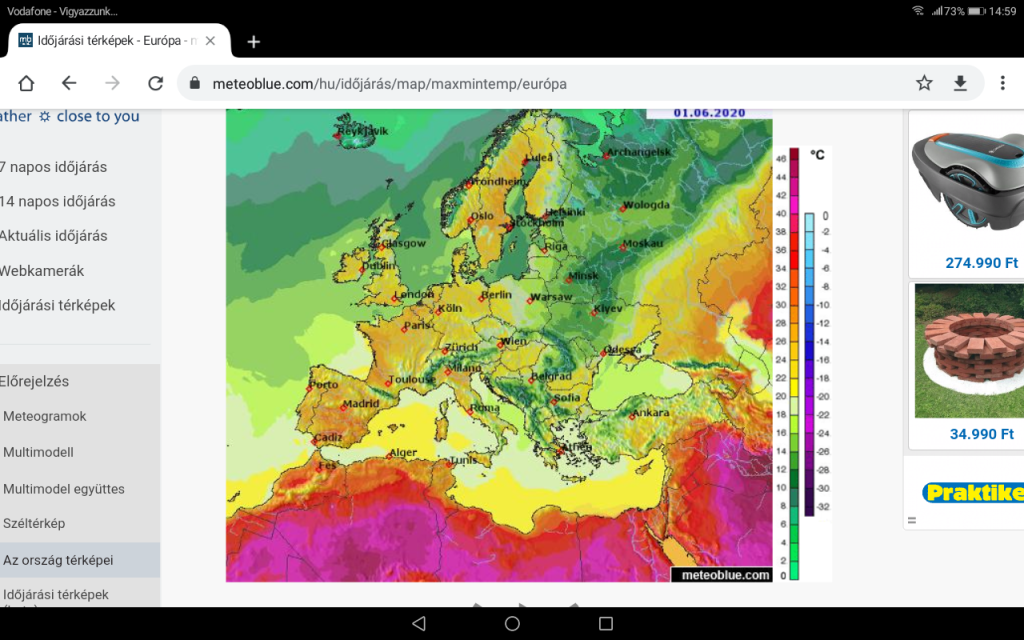
Task: Open the three-dot browser menu
Action: click(x=1002, y=83)
